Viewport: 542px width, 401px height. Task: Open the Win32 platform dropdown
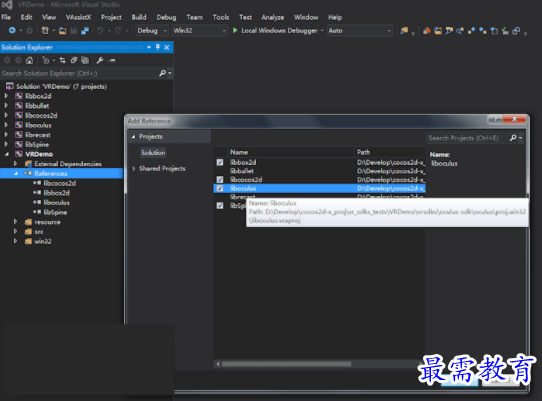tap(199, 31)
